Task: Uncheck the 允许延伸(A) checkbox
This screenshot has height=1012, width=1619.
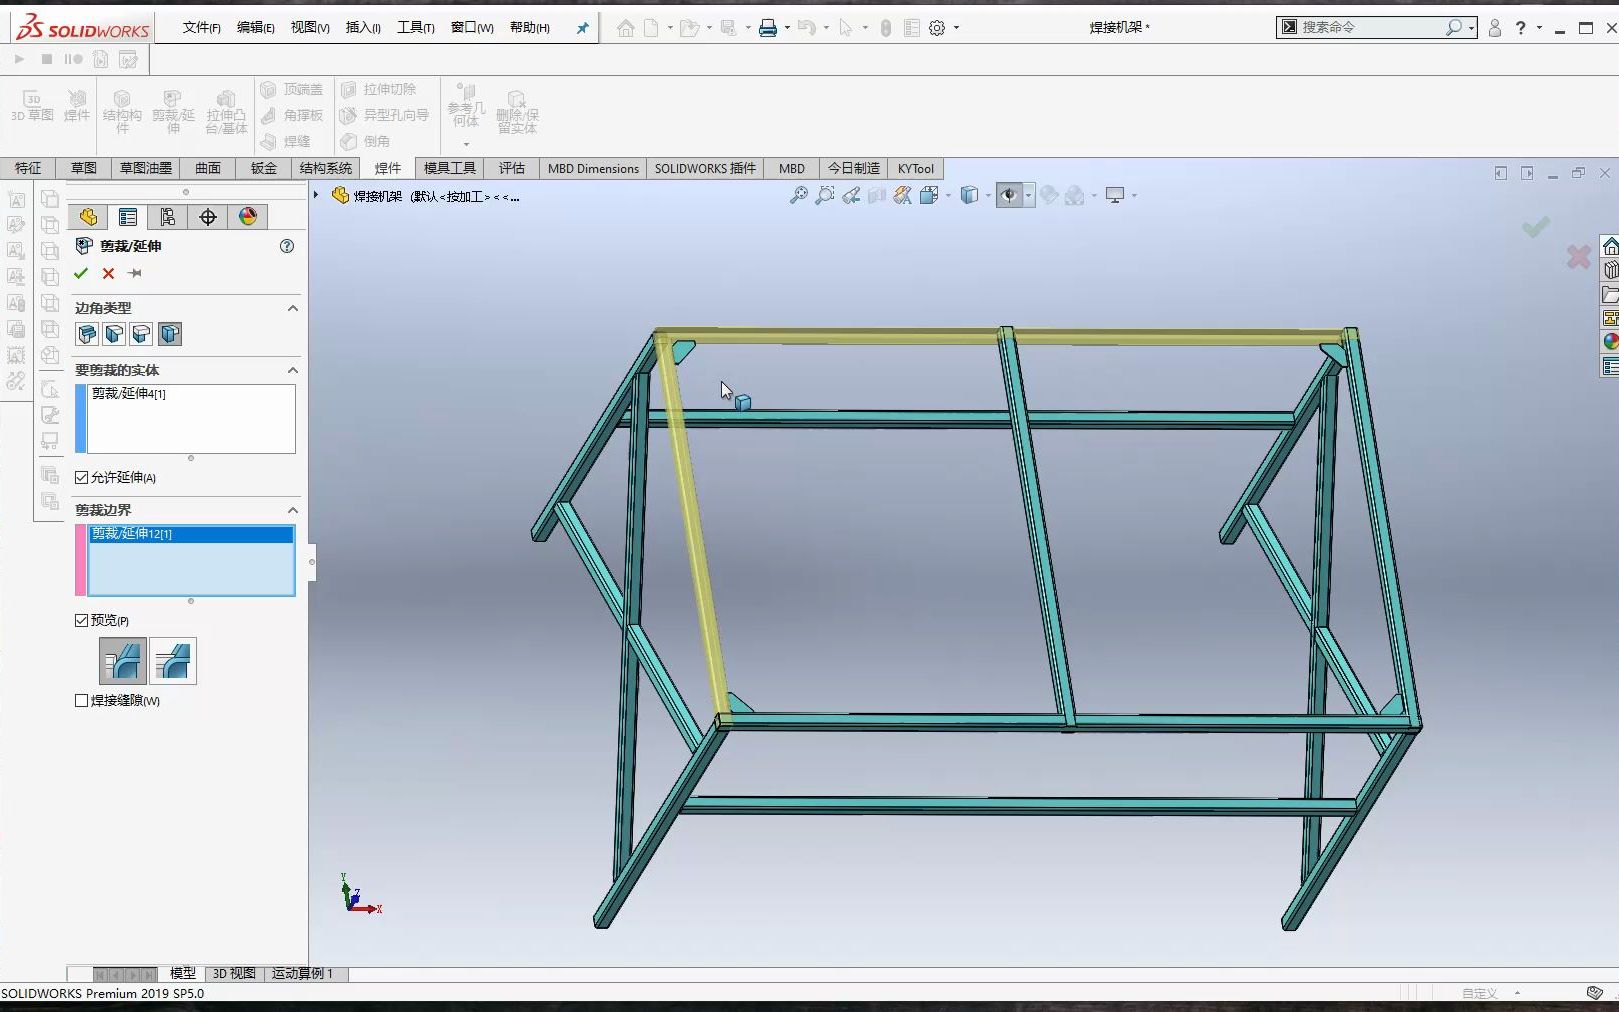Action: (82, 477)
